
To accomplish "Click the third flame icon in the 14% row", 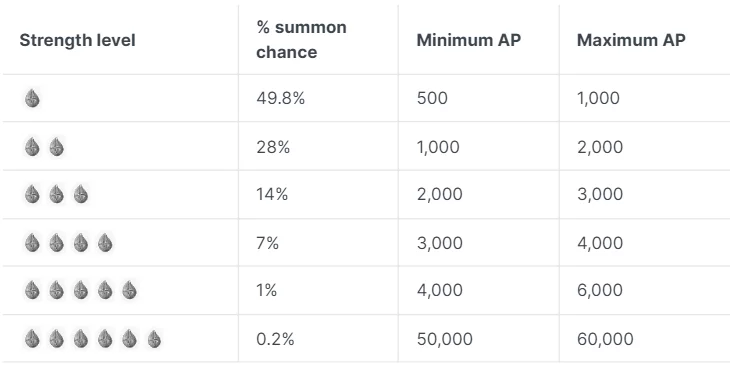I will tap(81, 194).
